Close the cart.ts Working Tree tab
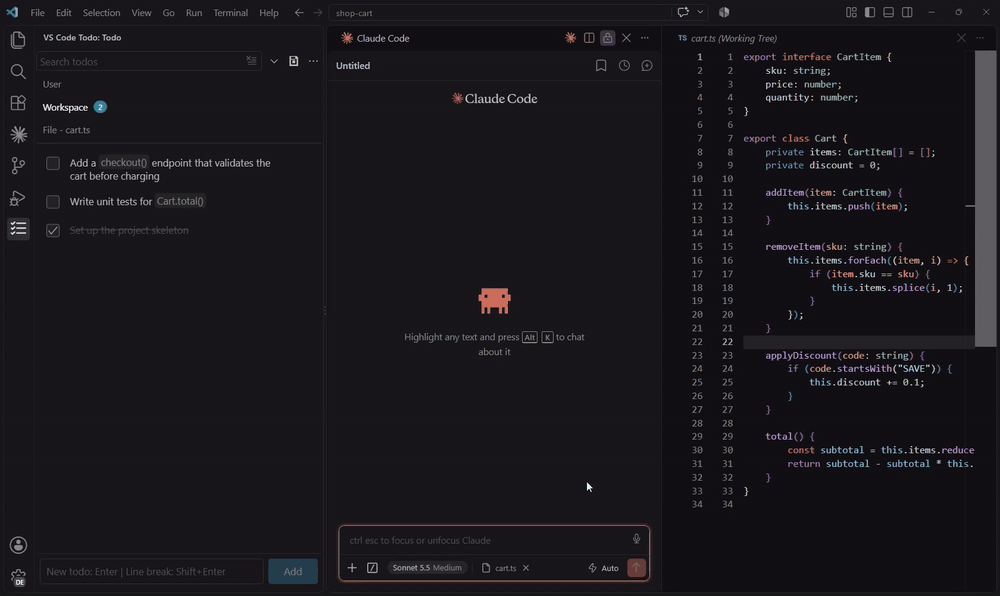This screenshot has height=596, width=1000. [961, 38]
